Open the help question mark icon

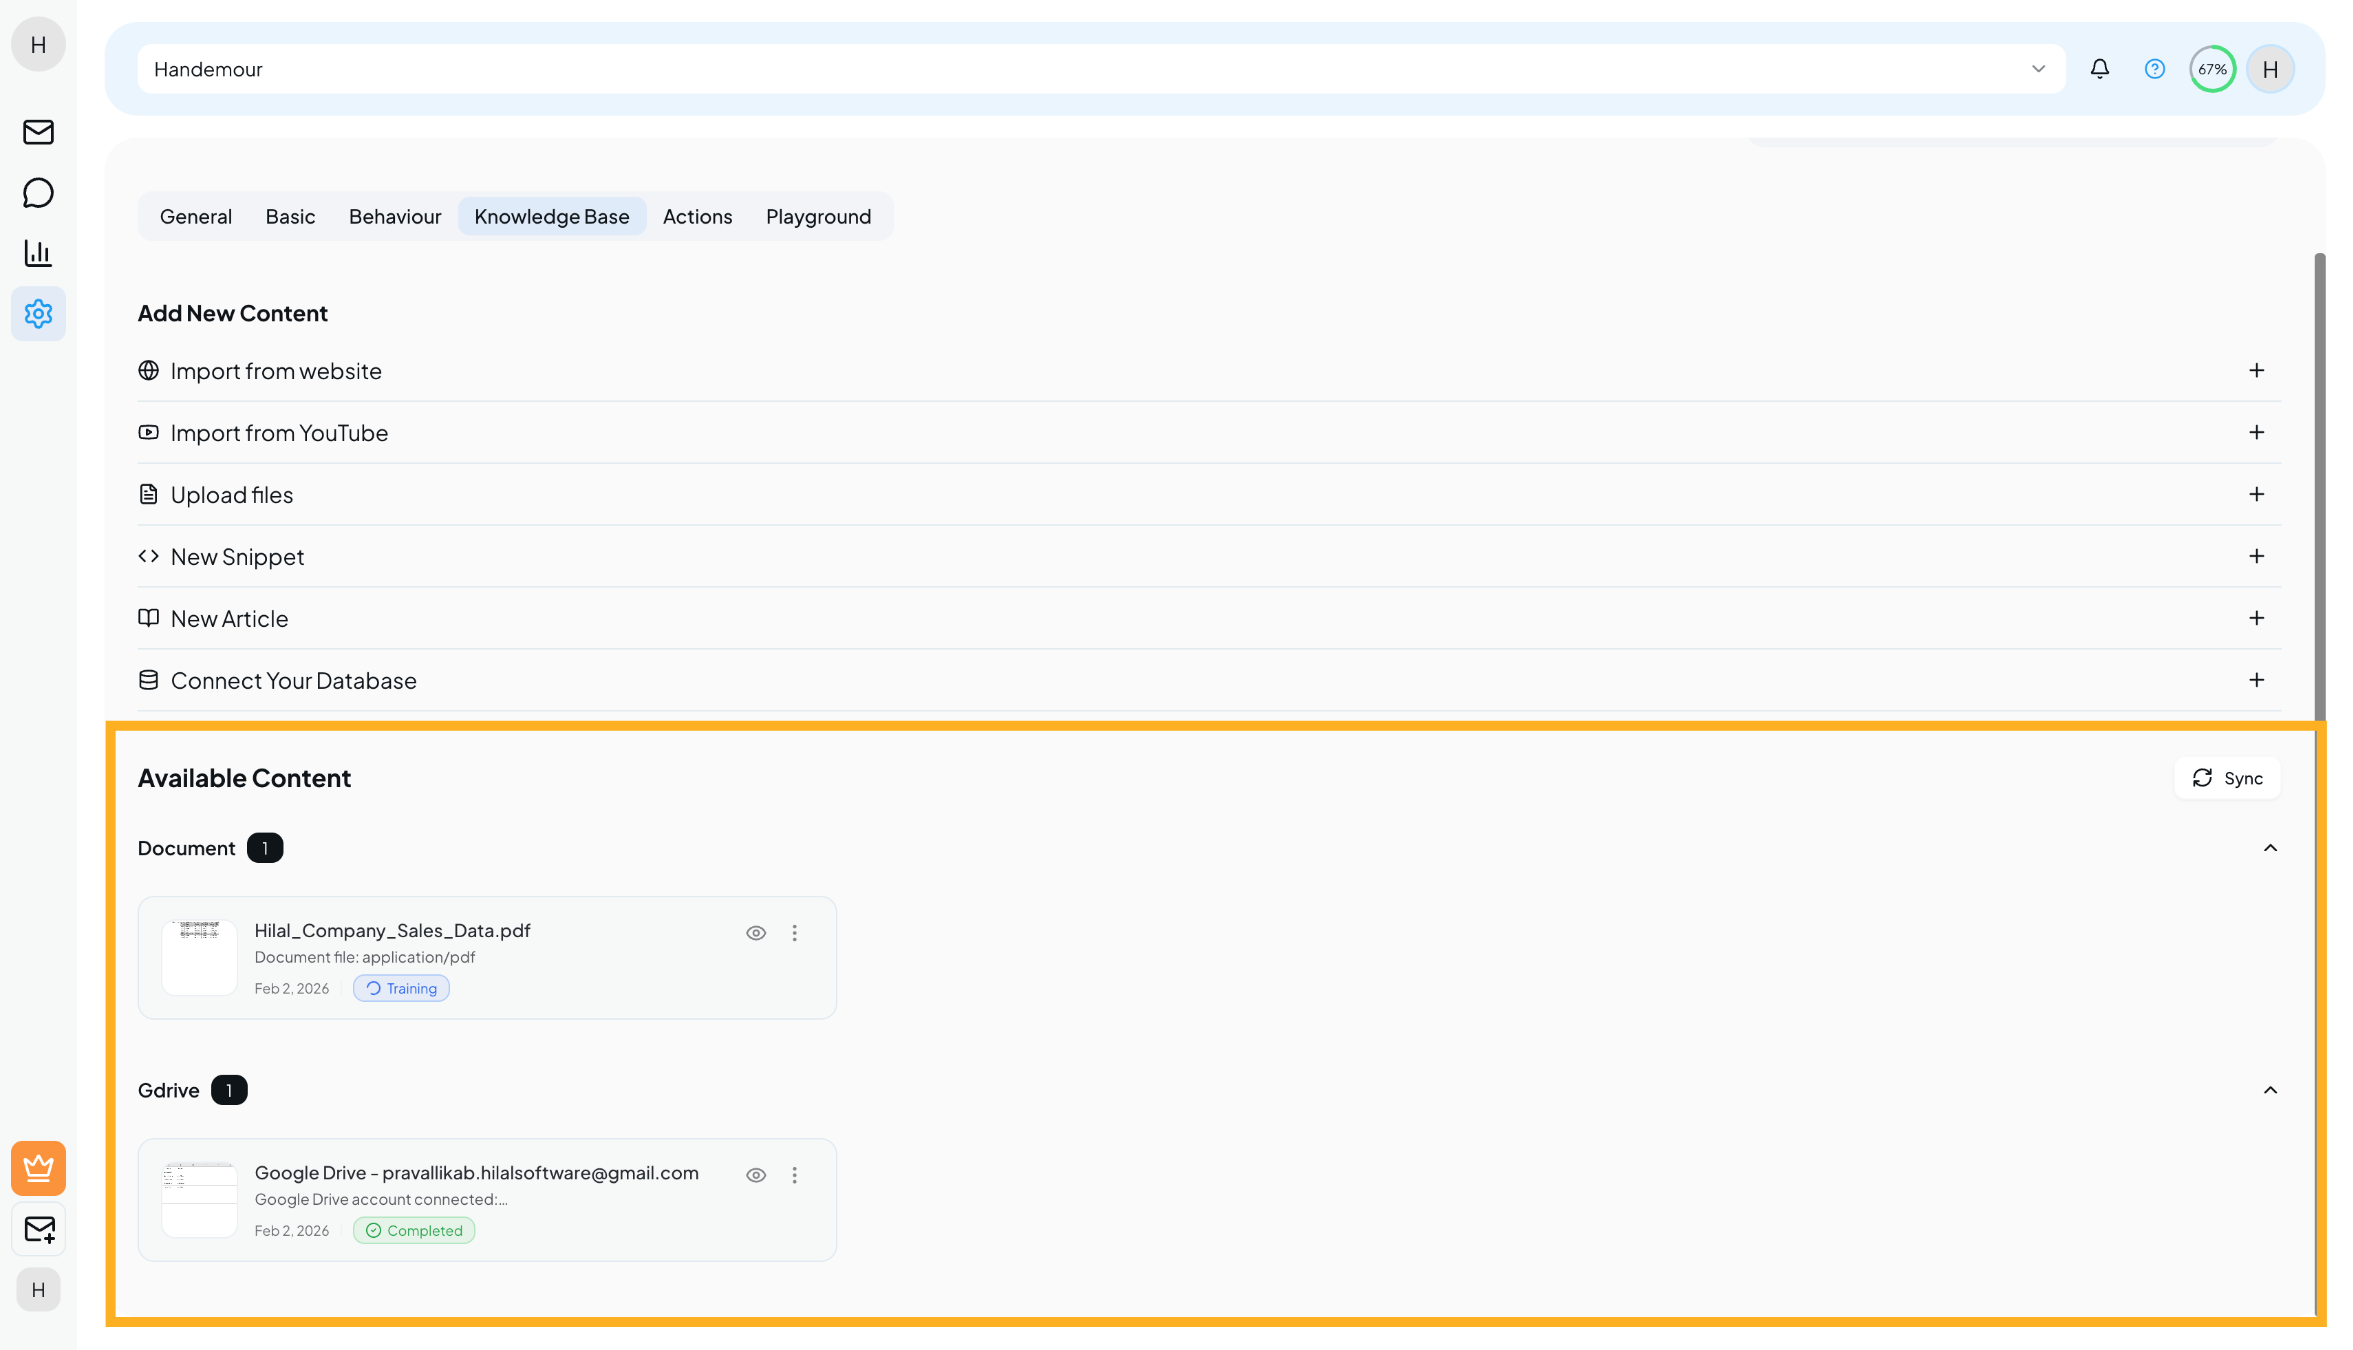coord(2155,68)
